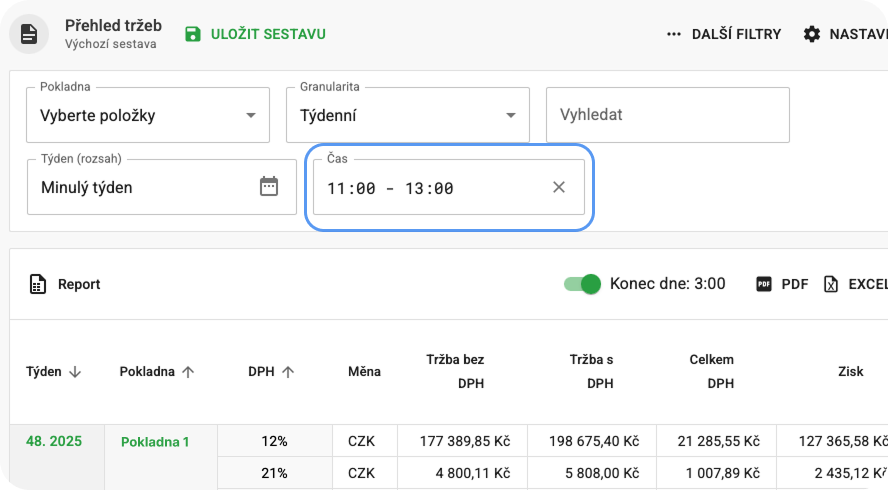888x490 pixels.
Task: Click the green save floppy disk icon
Action: pyautogui.click(x=193, y=34)
